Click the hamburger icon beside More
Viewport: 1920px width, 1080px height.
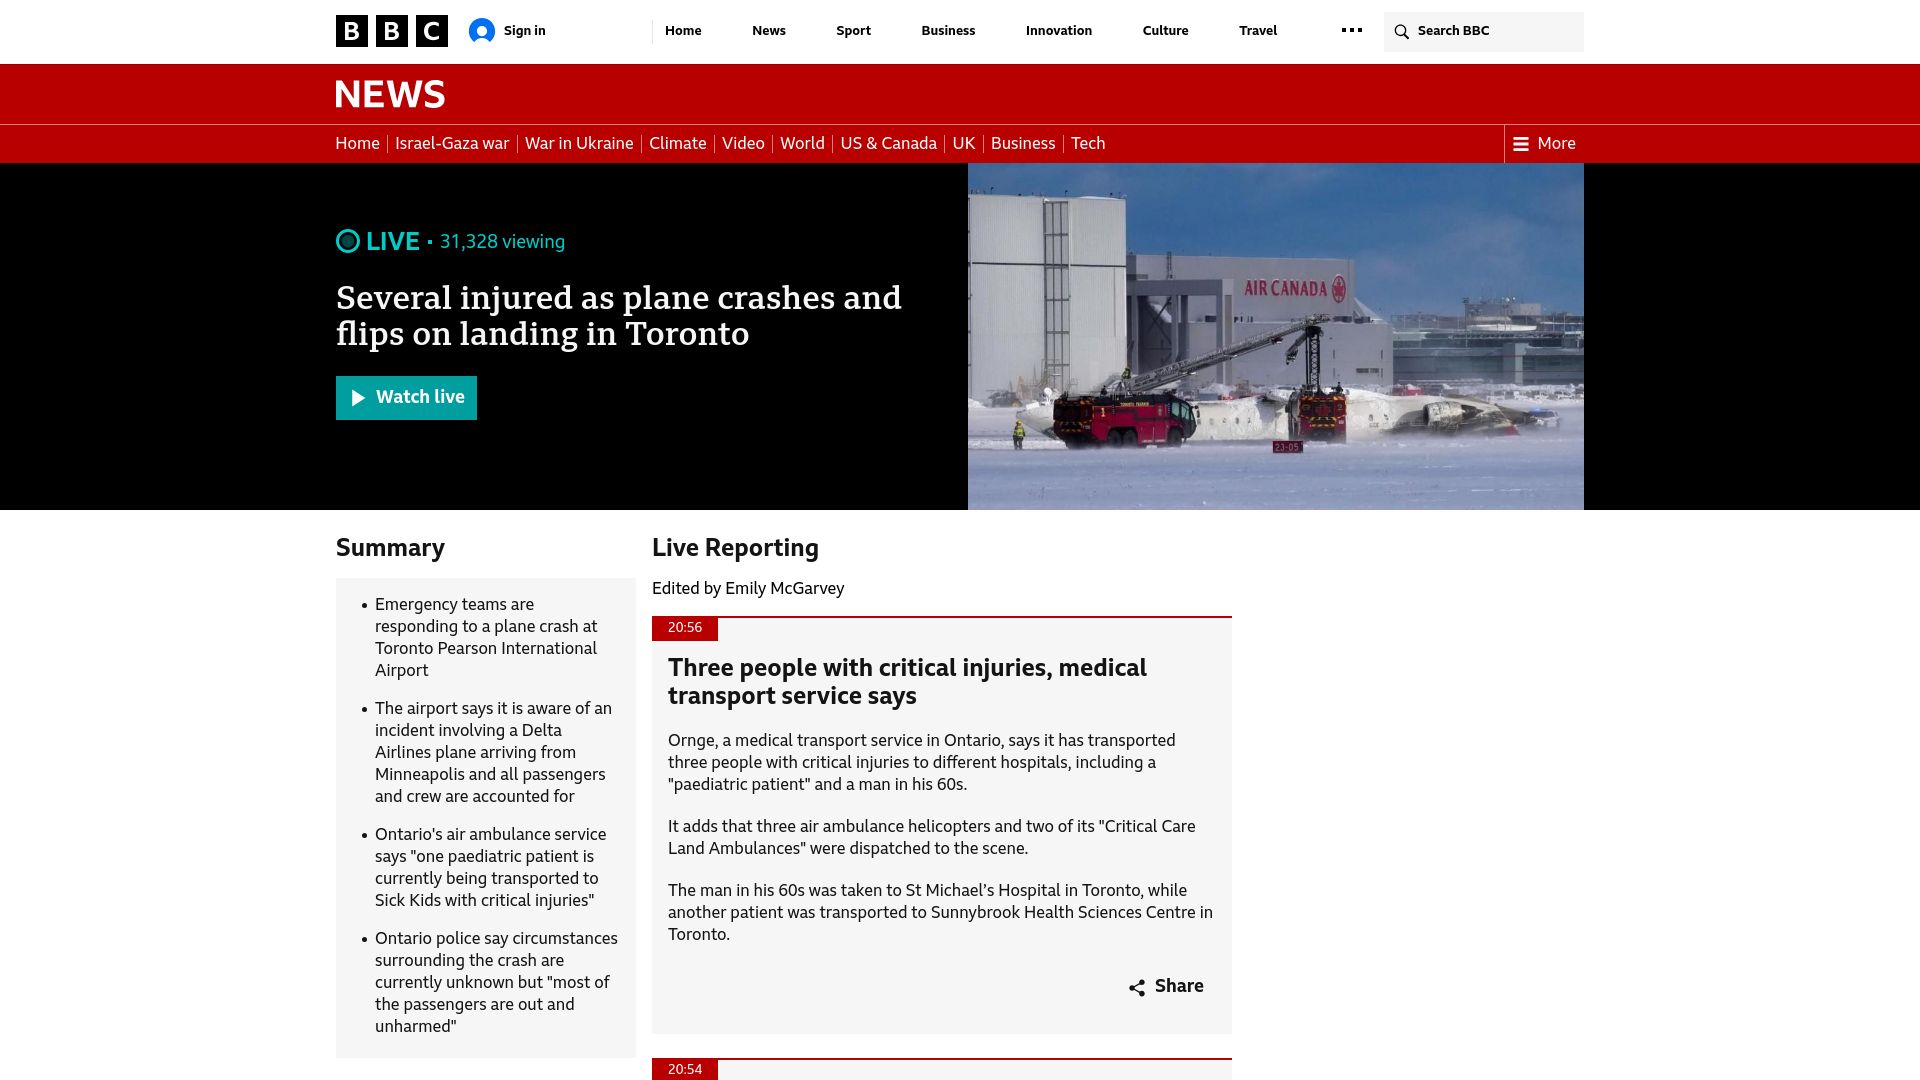tap(1521, 144)
